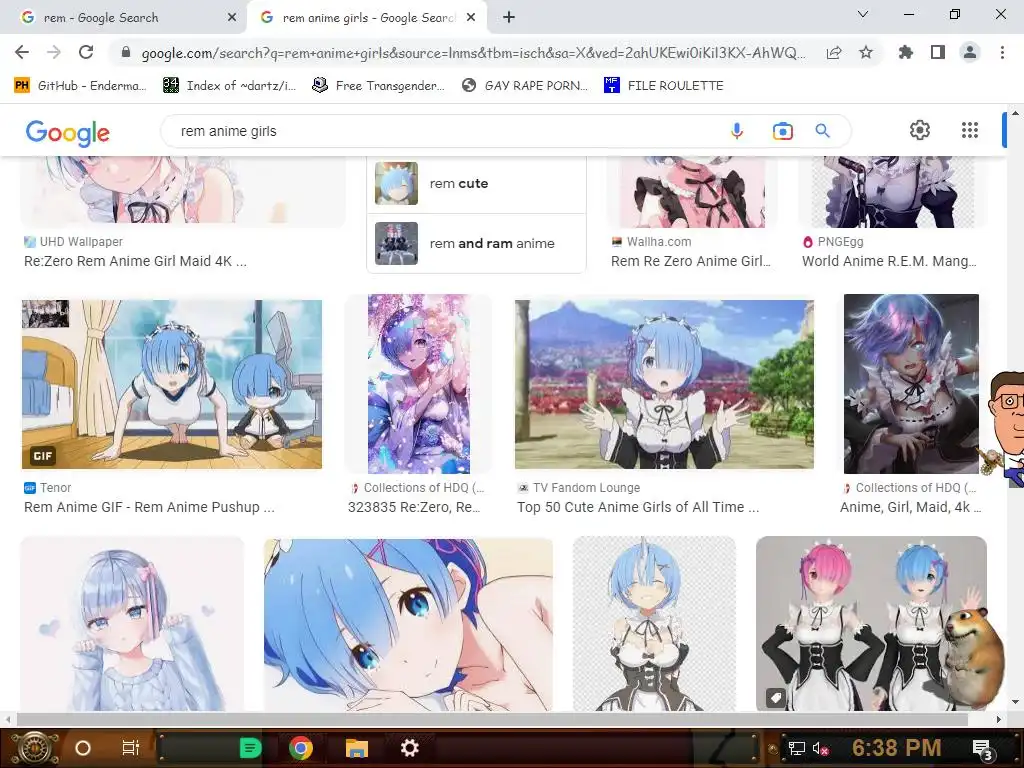This screenshot has height=768, width=1024.
Task: View site info via the lock icon
Action: click(126, 53)
